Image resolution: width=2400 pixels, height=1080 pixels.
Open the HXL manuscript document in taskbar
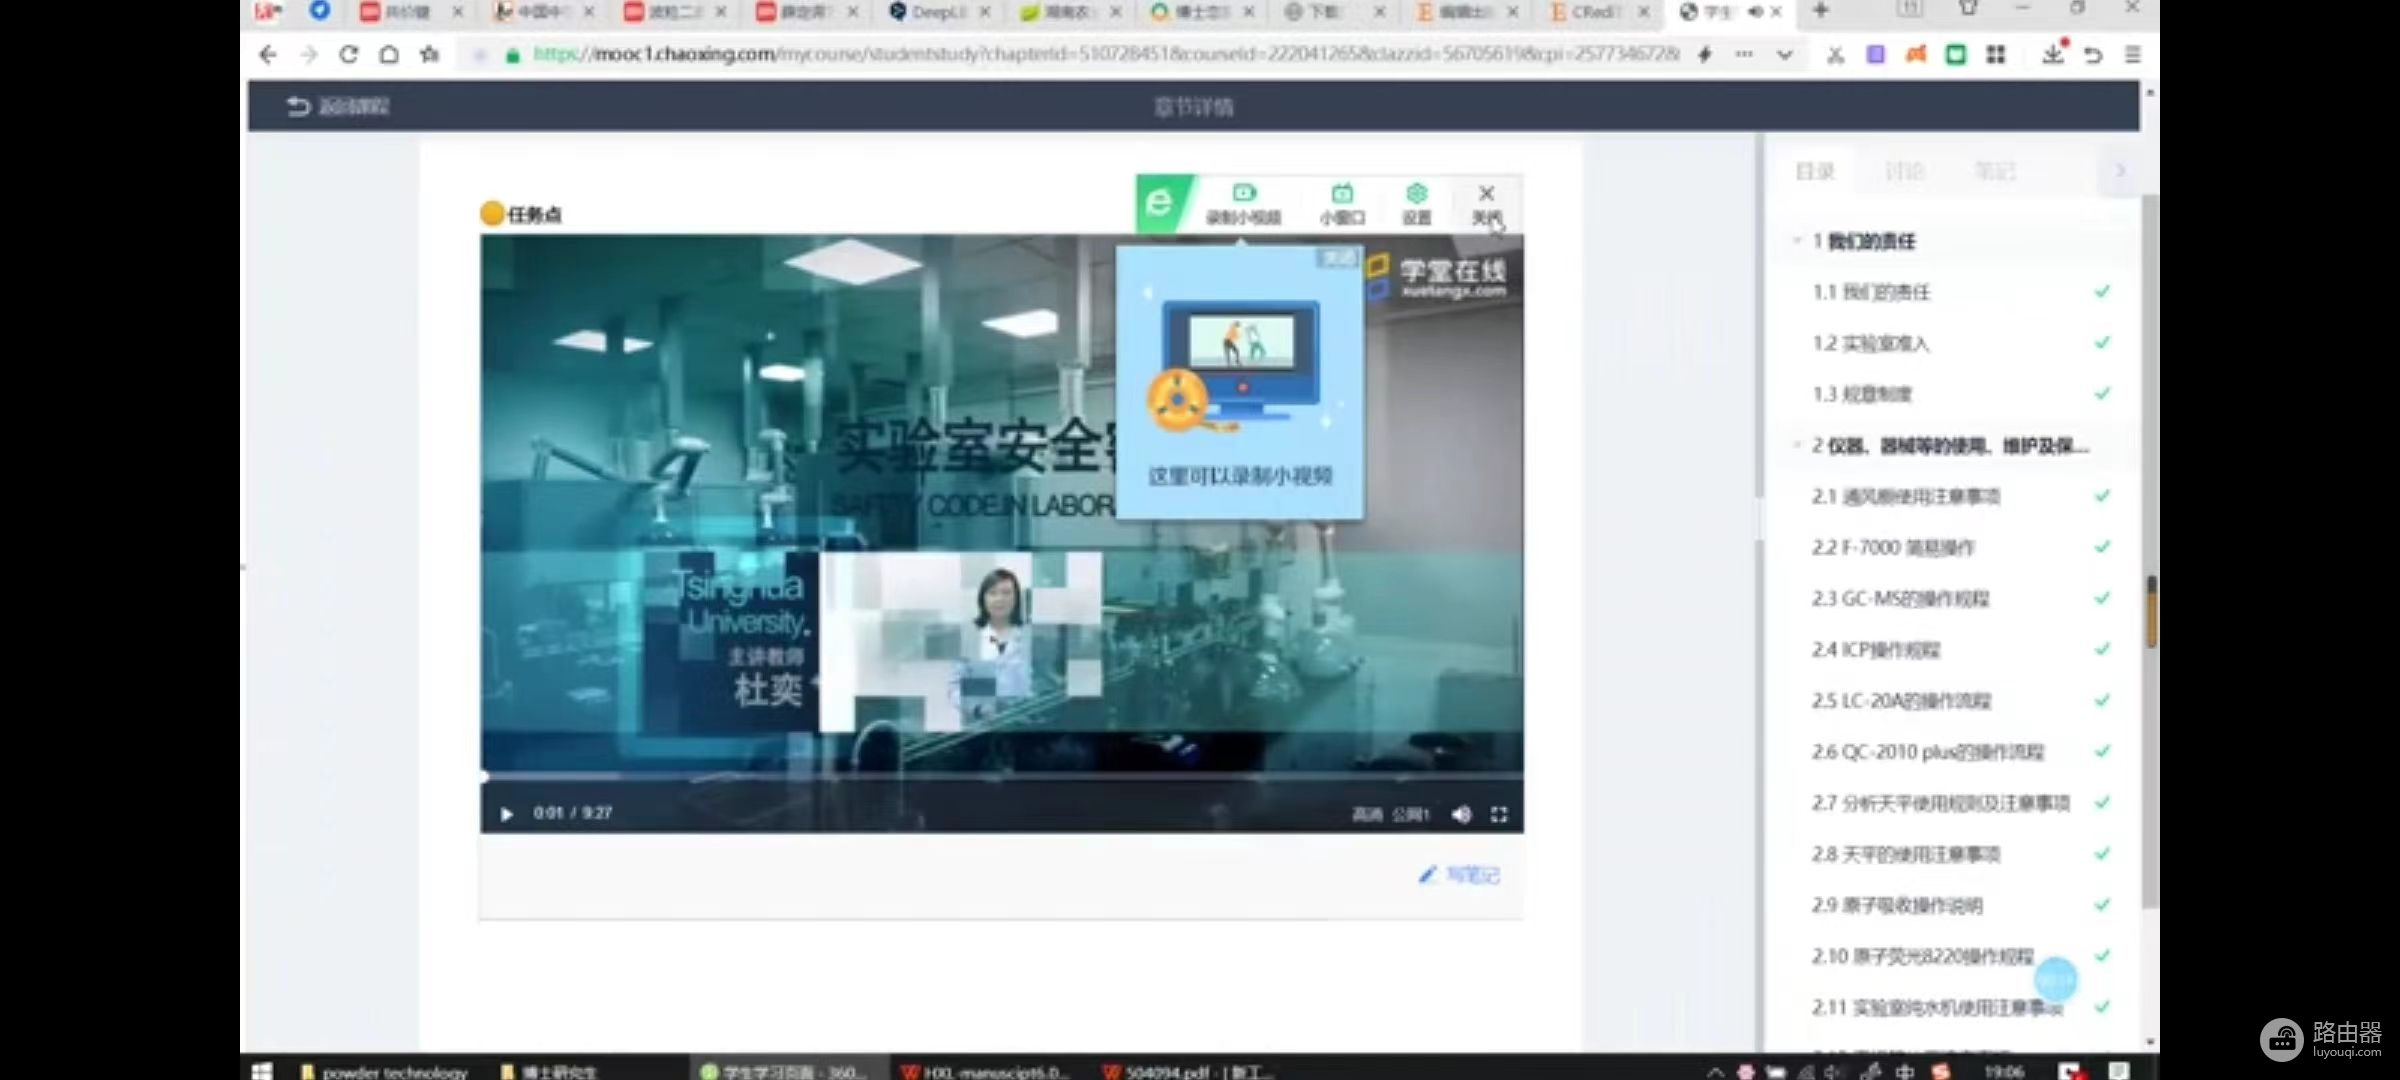click(985, 1072)
